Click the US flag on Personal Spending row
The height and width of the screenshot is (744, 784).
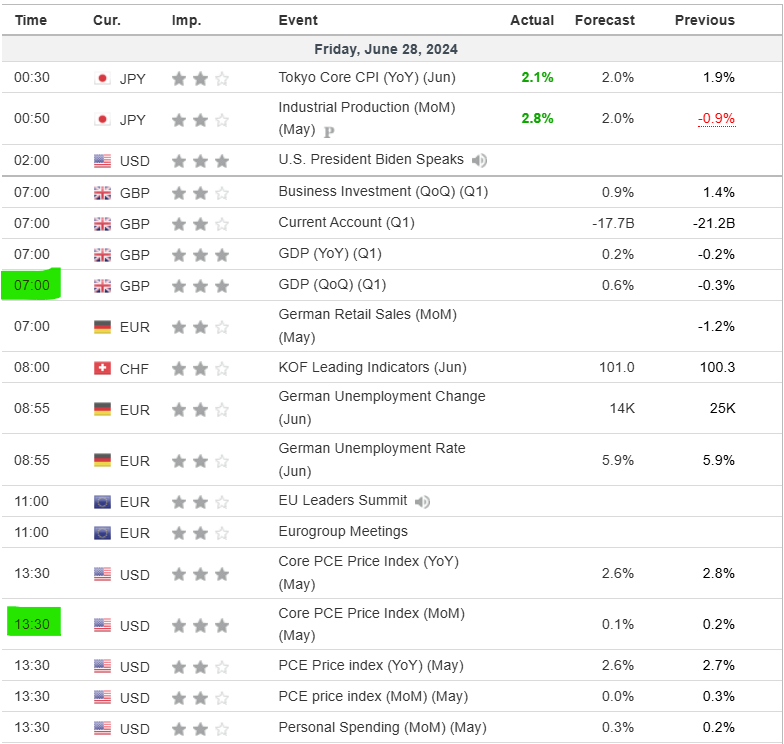tap(102, 728)
